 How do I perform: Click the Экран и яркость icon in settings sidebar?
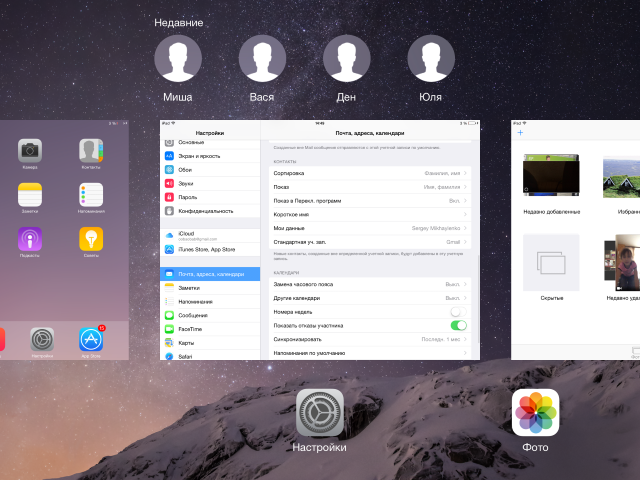click(169, 156)
